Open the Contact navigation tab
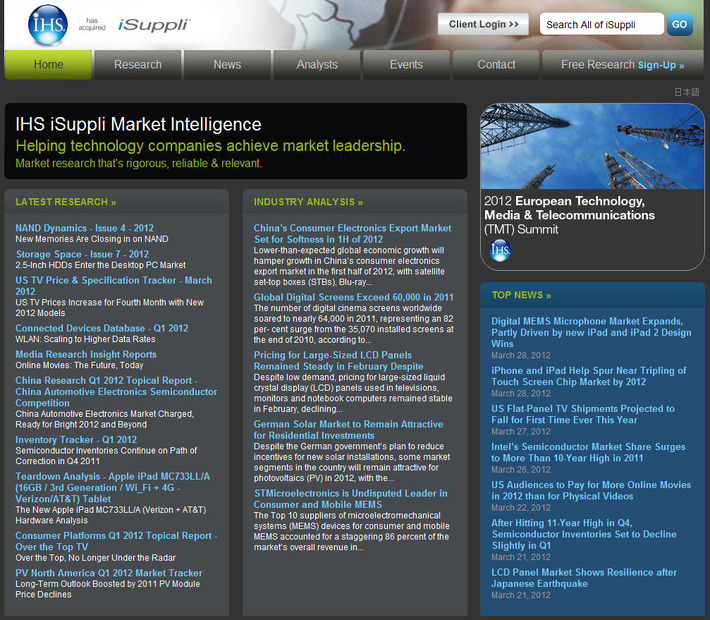This screenshot has height=620, width=710. click(x=496, y=65)
